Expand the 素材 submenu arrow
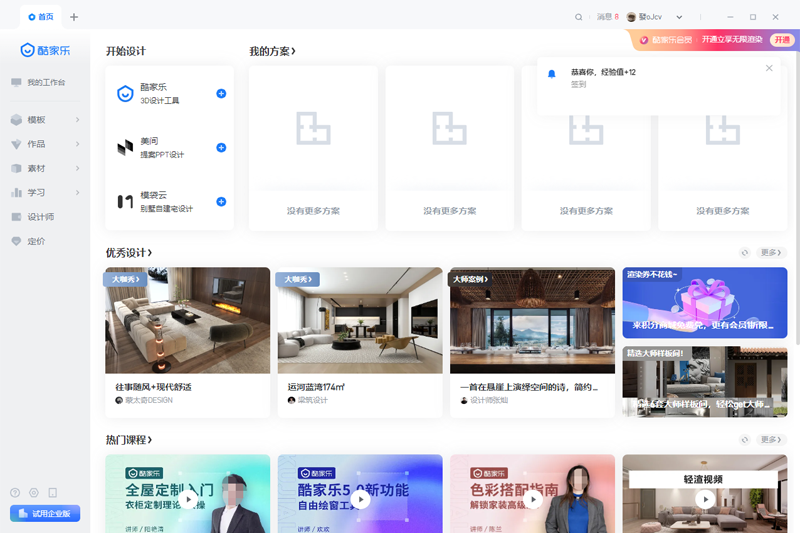This screenshot has width=800, height=533. tap(77, 168)
